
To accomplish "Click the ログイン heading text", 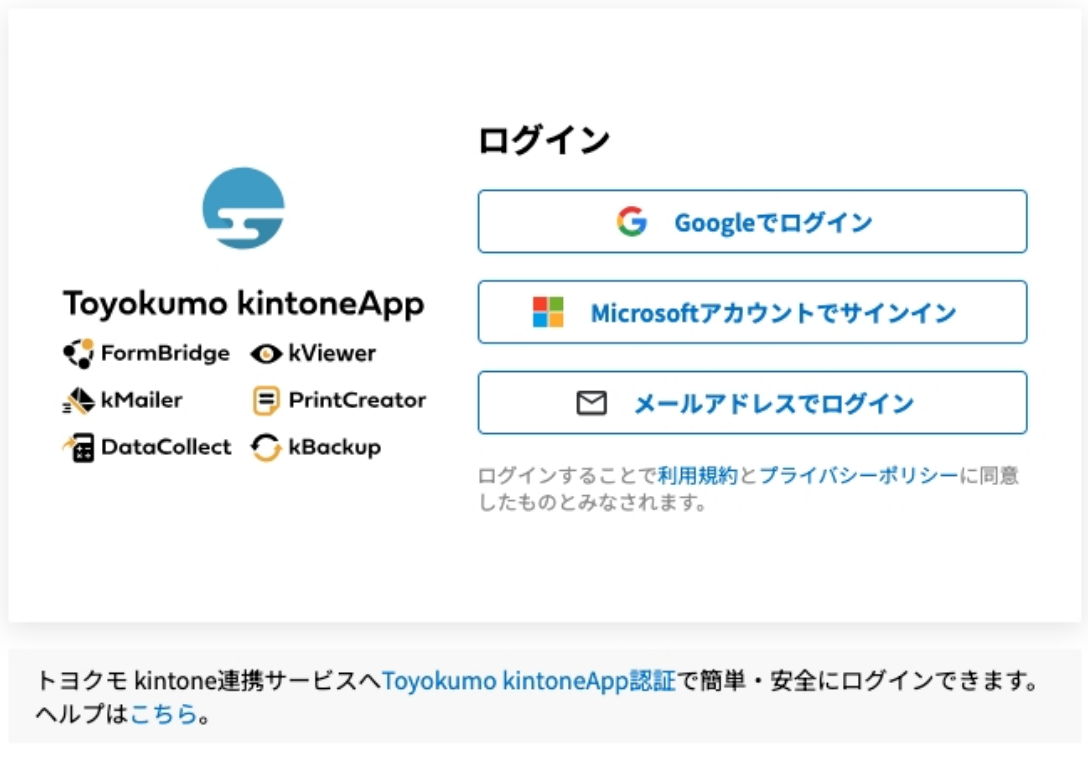I will [x=544, y=140].
